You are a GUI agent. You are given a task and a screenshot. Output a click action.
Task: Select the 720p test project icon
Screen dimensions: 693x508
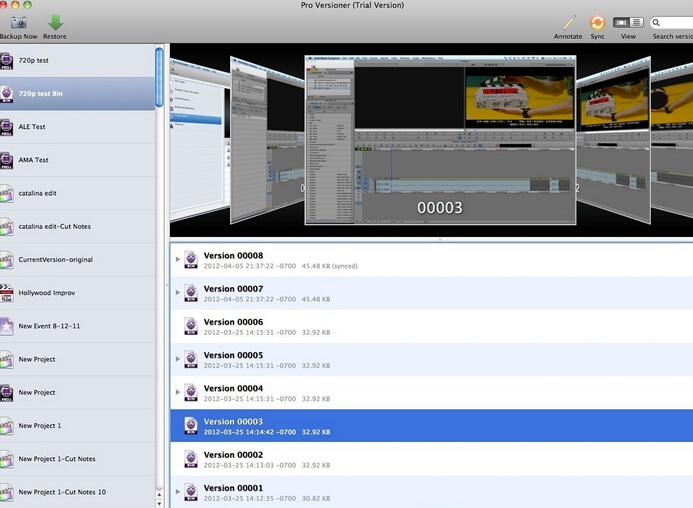coord(7,60)
